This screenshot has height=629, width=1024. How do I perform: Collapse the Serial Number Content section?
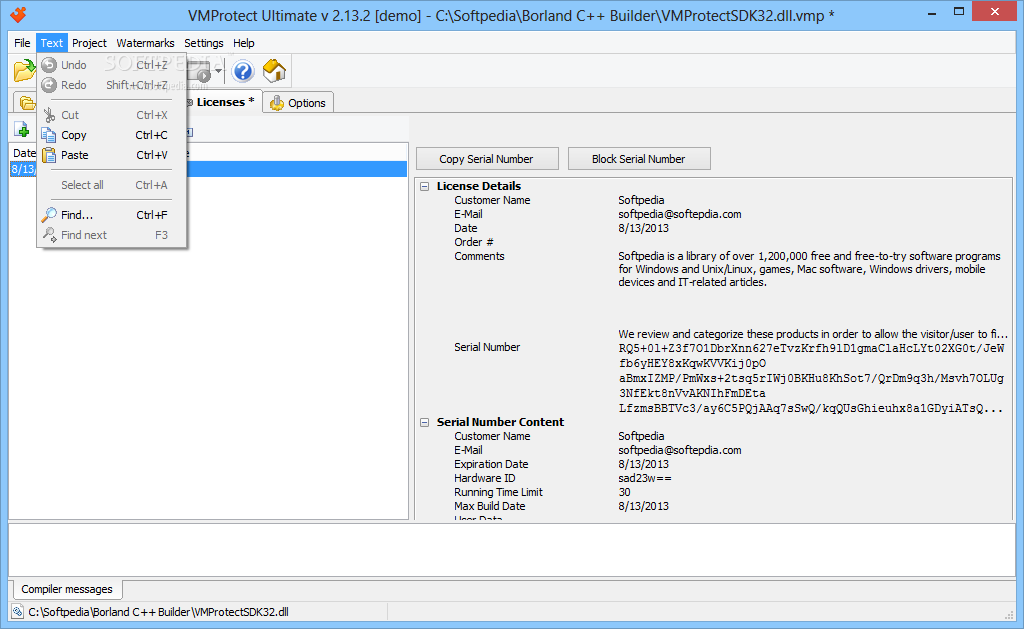coord(424,423)
